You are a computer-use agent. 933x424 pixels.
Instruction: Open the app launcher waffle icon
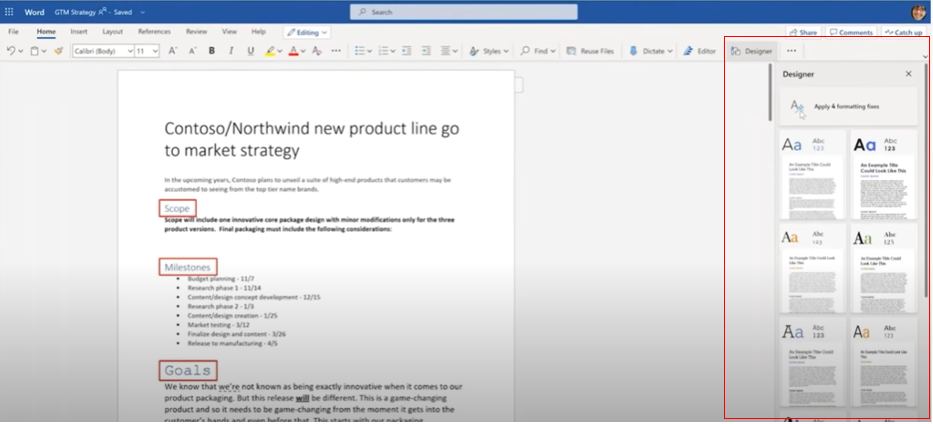pyautogui.click(x=9, y=12)
